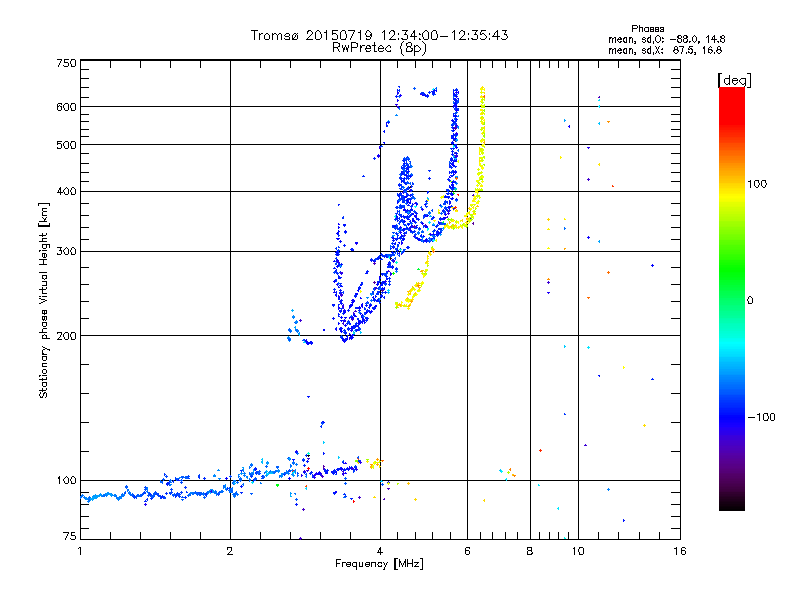
Task: Click the x-axis tick label '2'
Action: click(x=230, y=551)
